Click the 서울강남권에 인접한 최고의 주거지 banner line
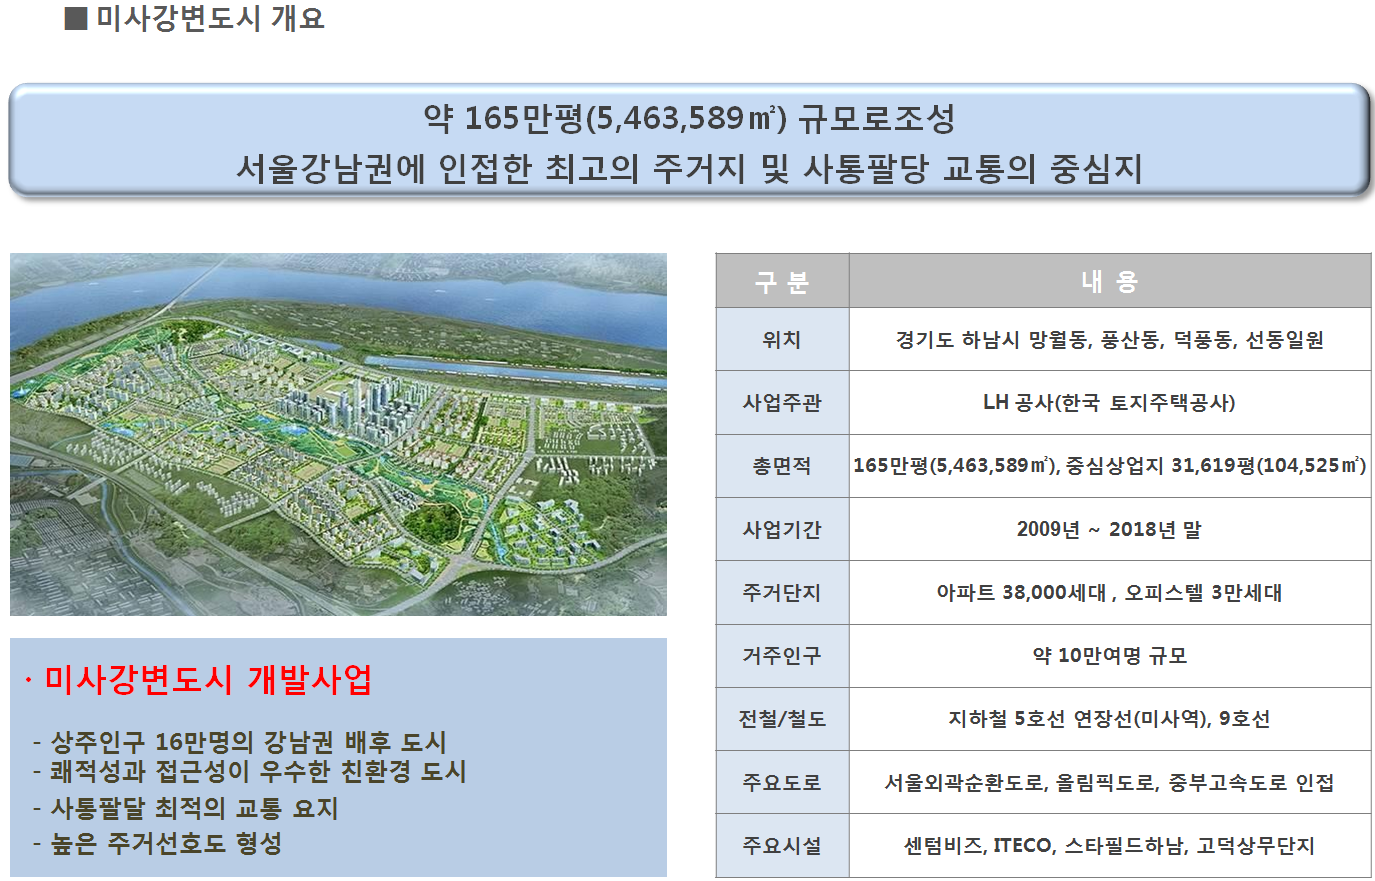 coord(689,168)
